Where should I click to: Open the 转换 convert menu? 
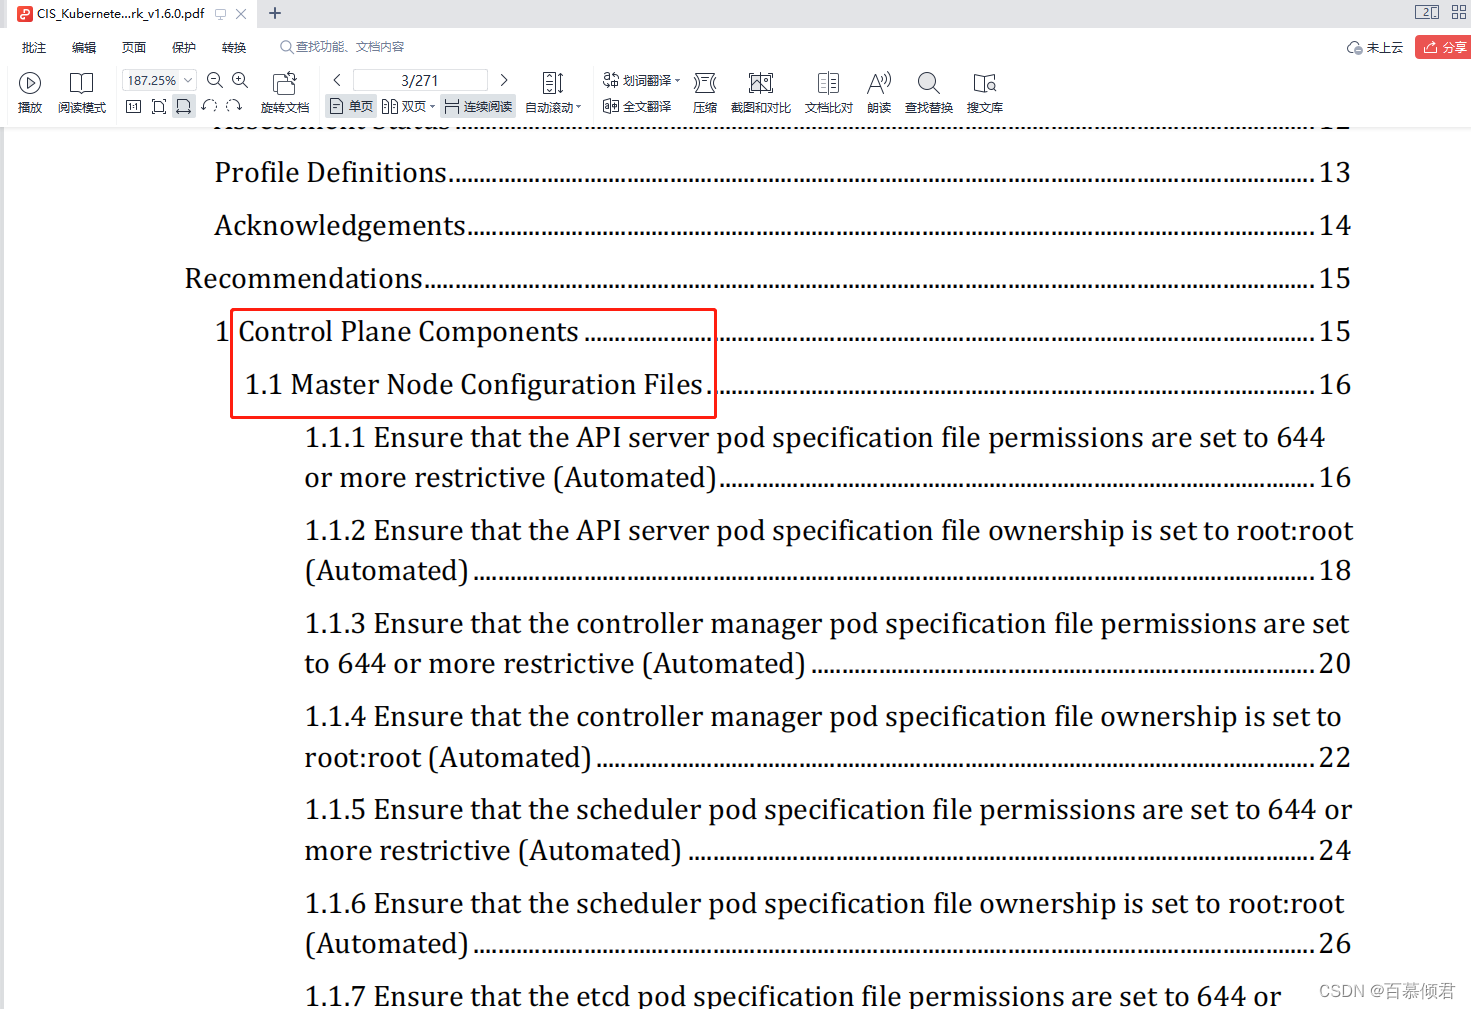tap(234, 47)
